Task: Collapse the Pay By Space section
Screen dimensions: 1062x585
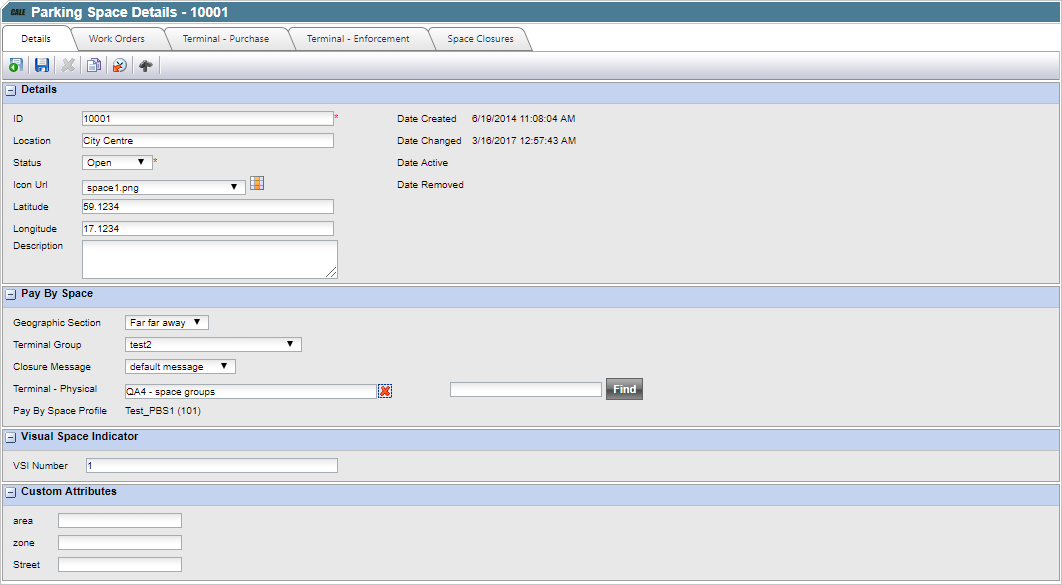Action: (11, 295)
